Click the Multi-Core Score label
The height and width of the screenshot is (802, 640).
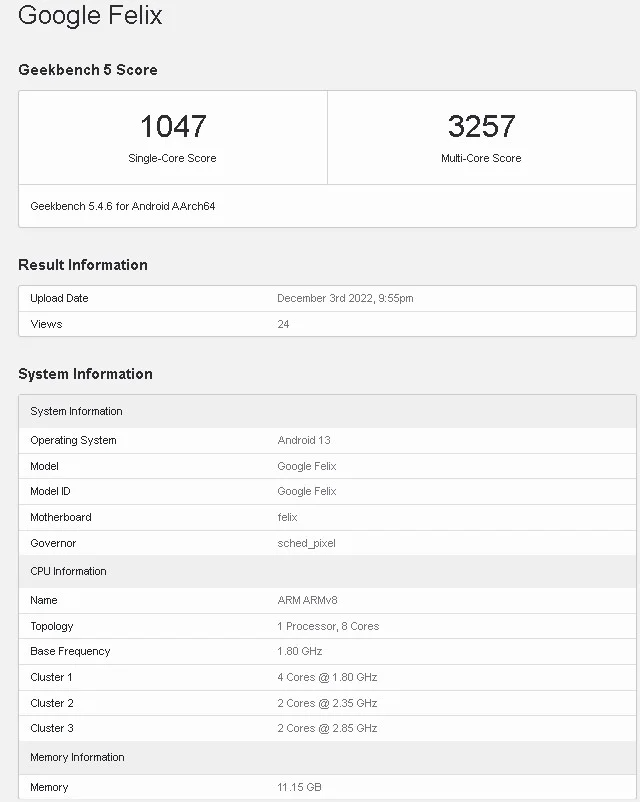point(481,158)
